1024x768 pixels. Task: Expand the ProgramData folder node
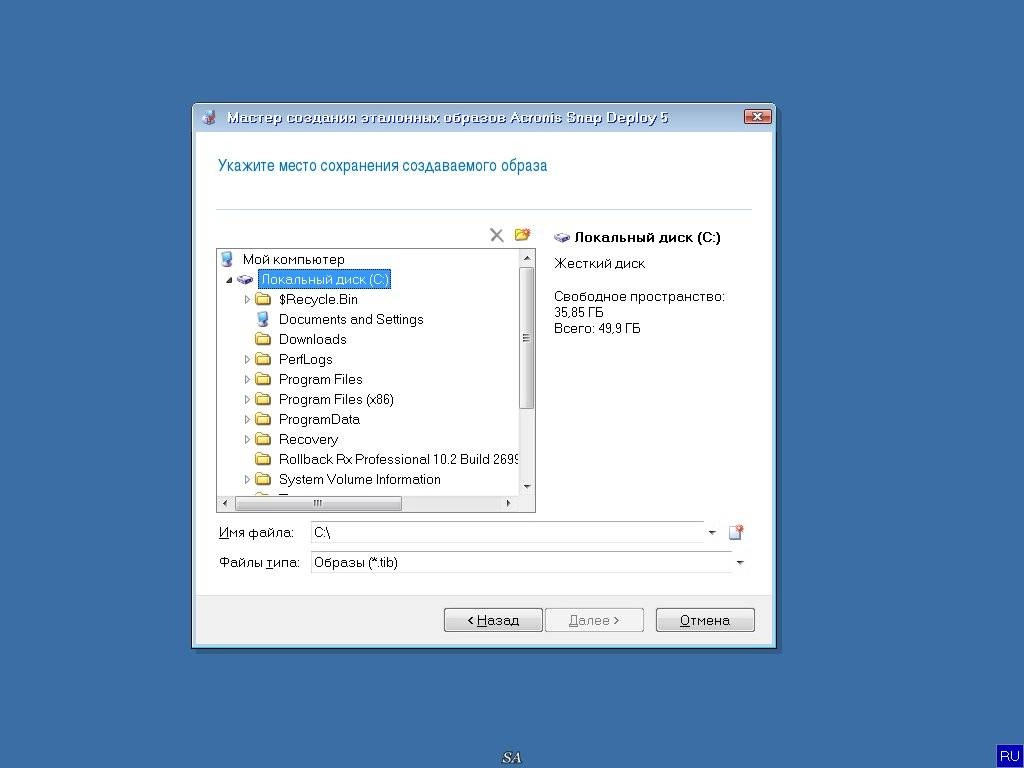click(x=247, y=419)
